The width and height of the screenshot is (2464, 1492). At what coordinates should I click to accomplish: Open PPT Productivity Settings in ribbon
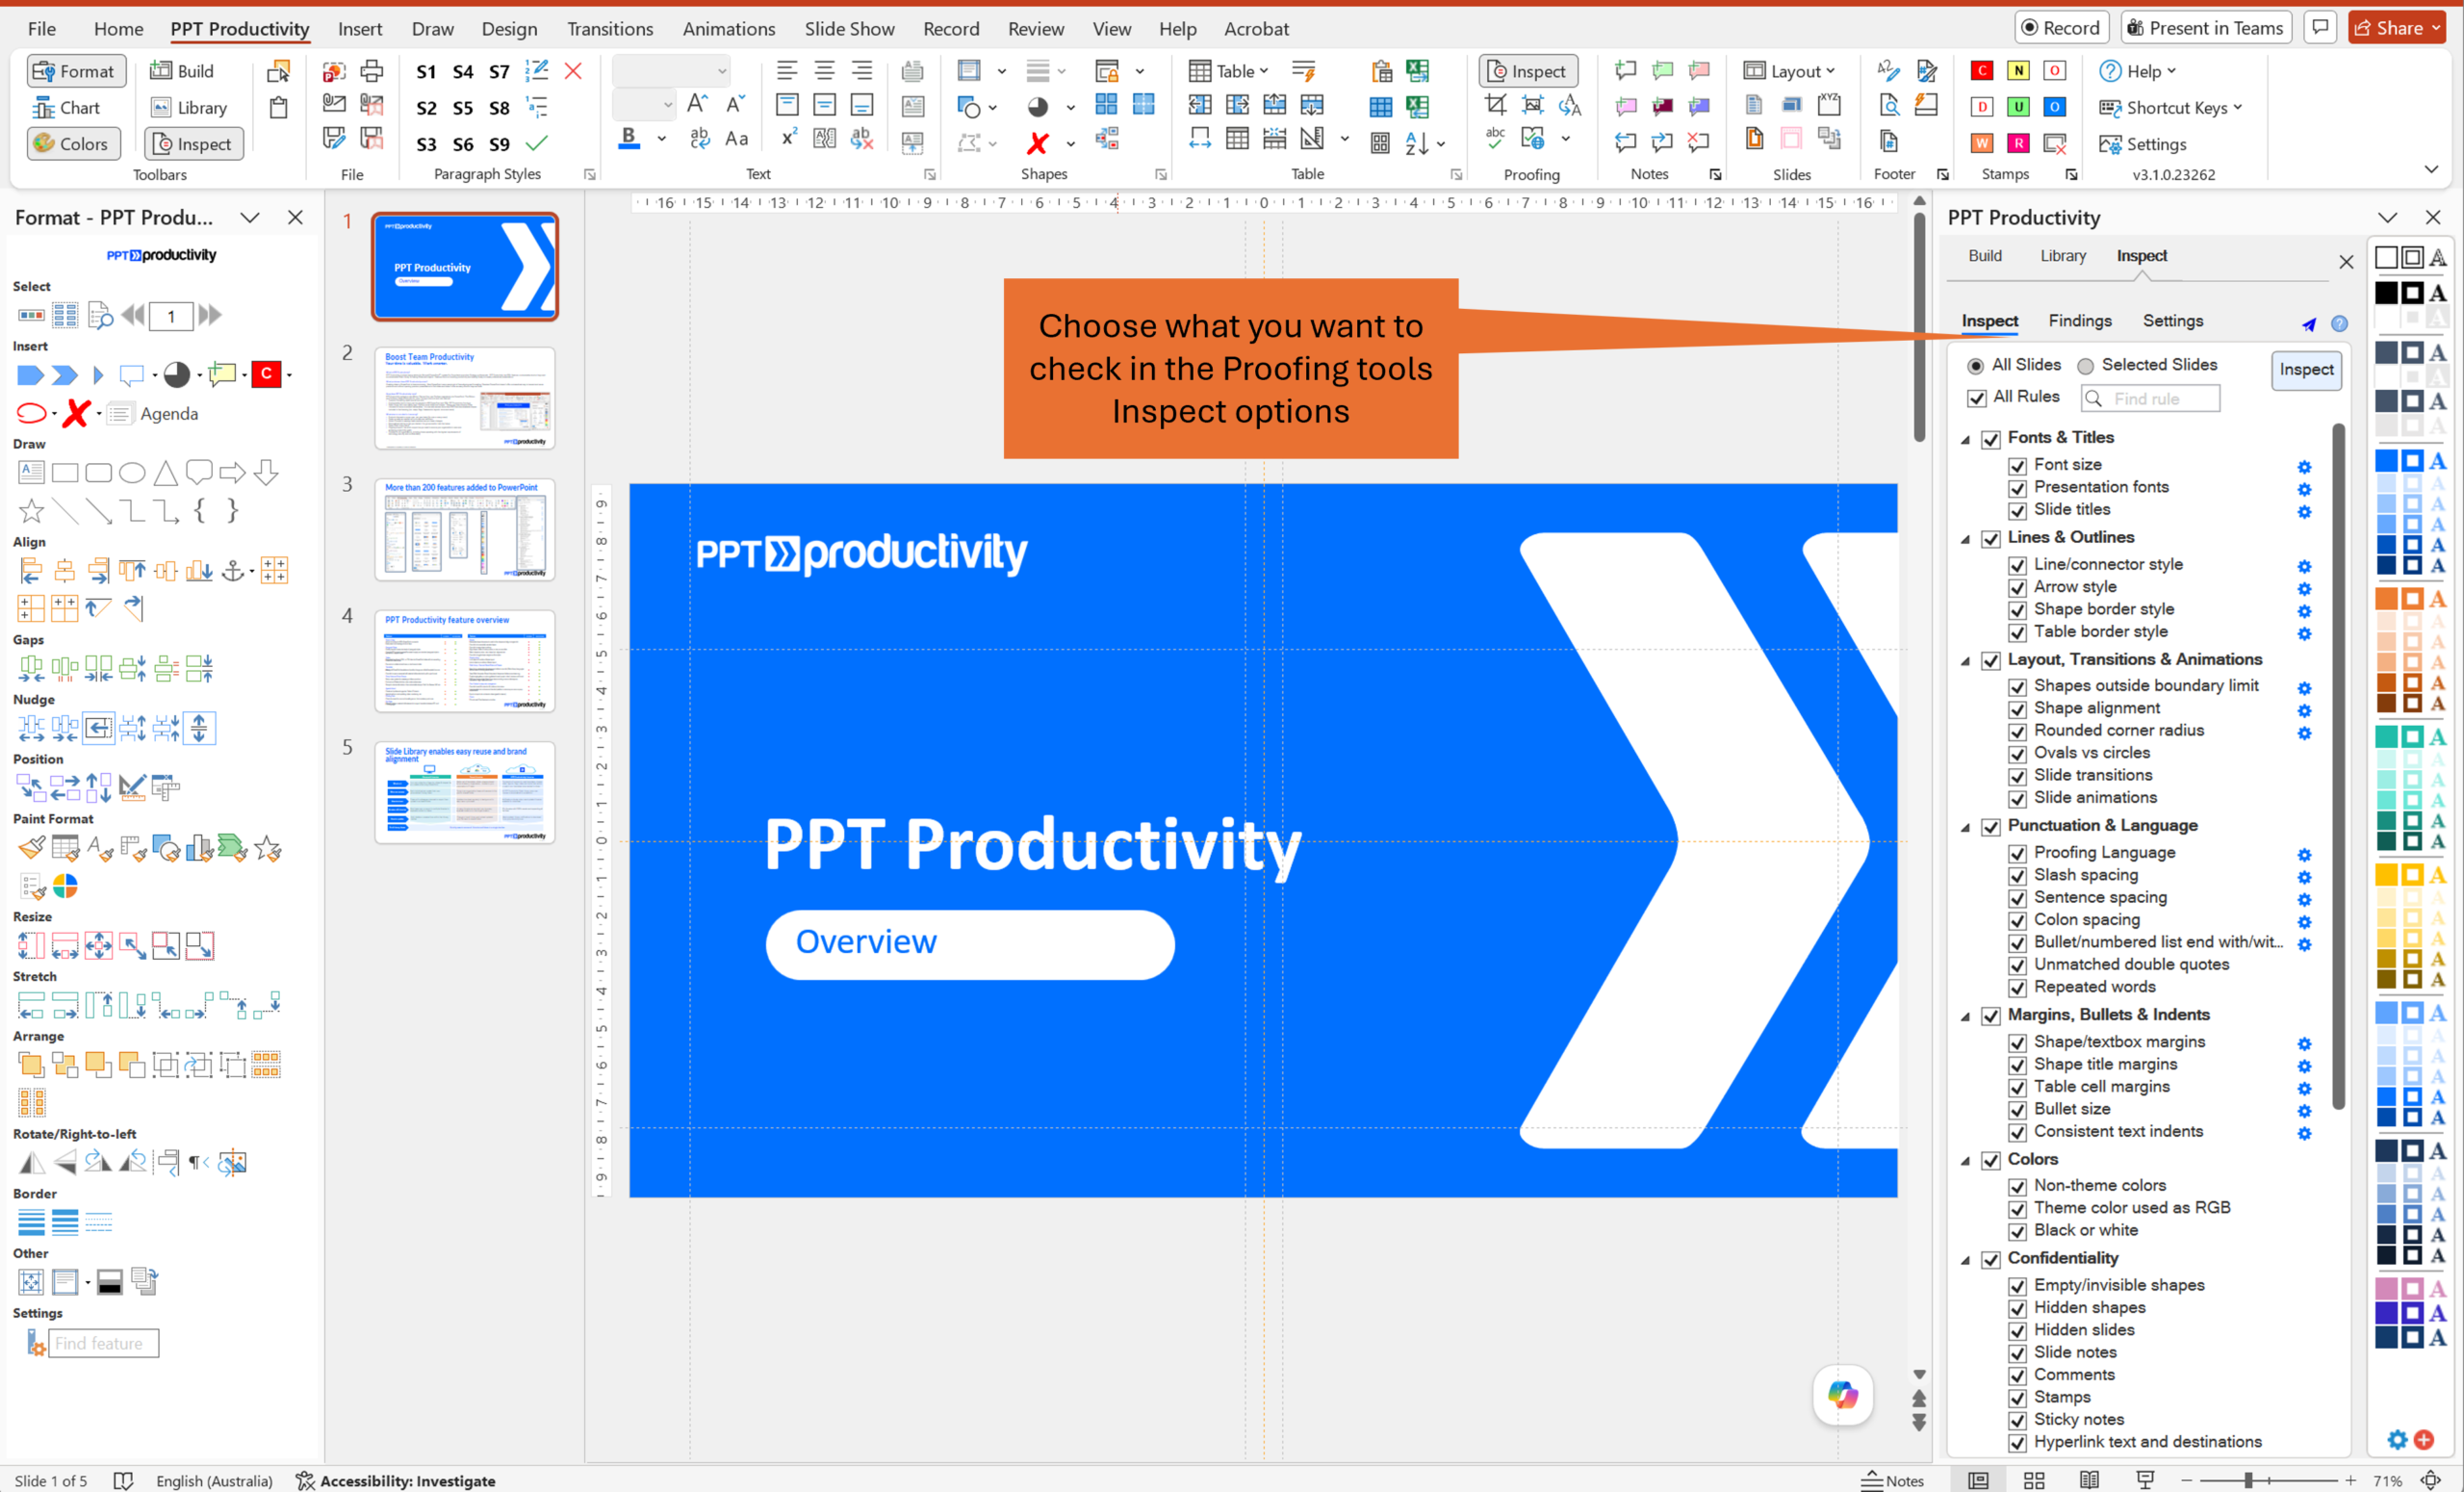(2142, 144)
